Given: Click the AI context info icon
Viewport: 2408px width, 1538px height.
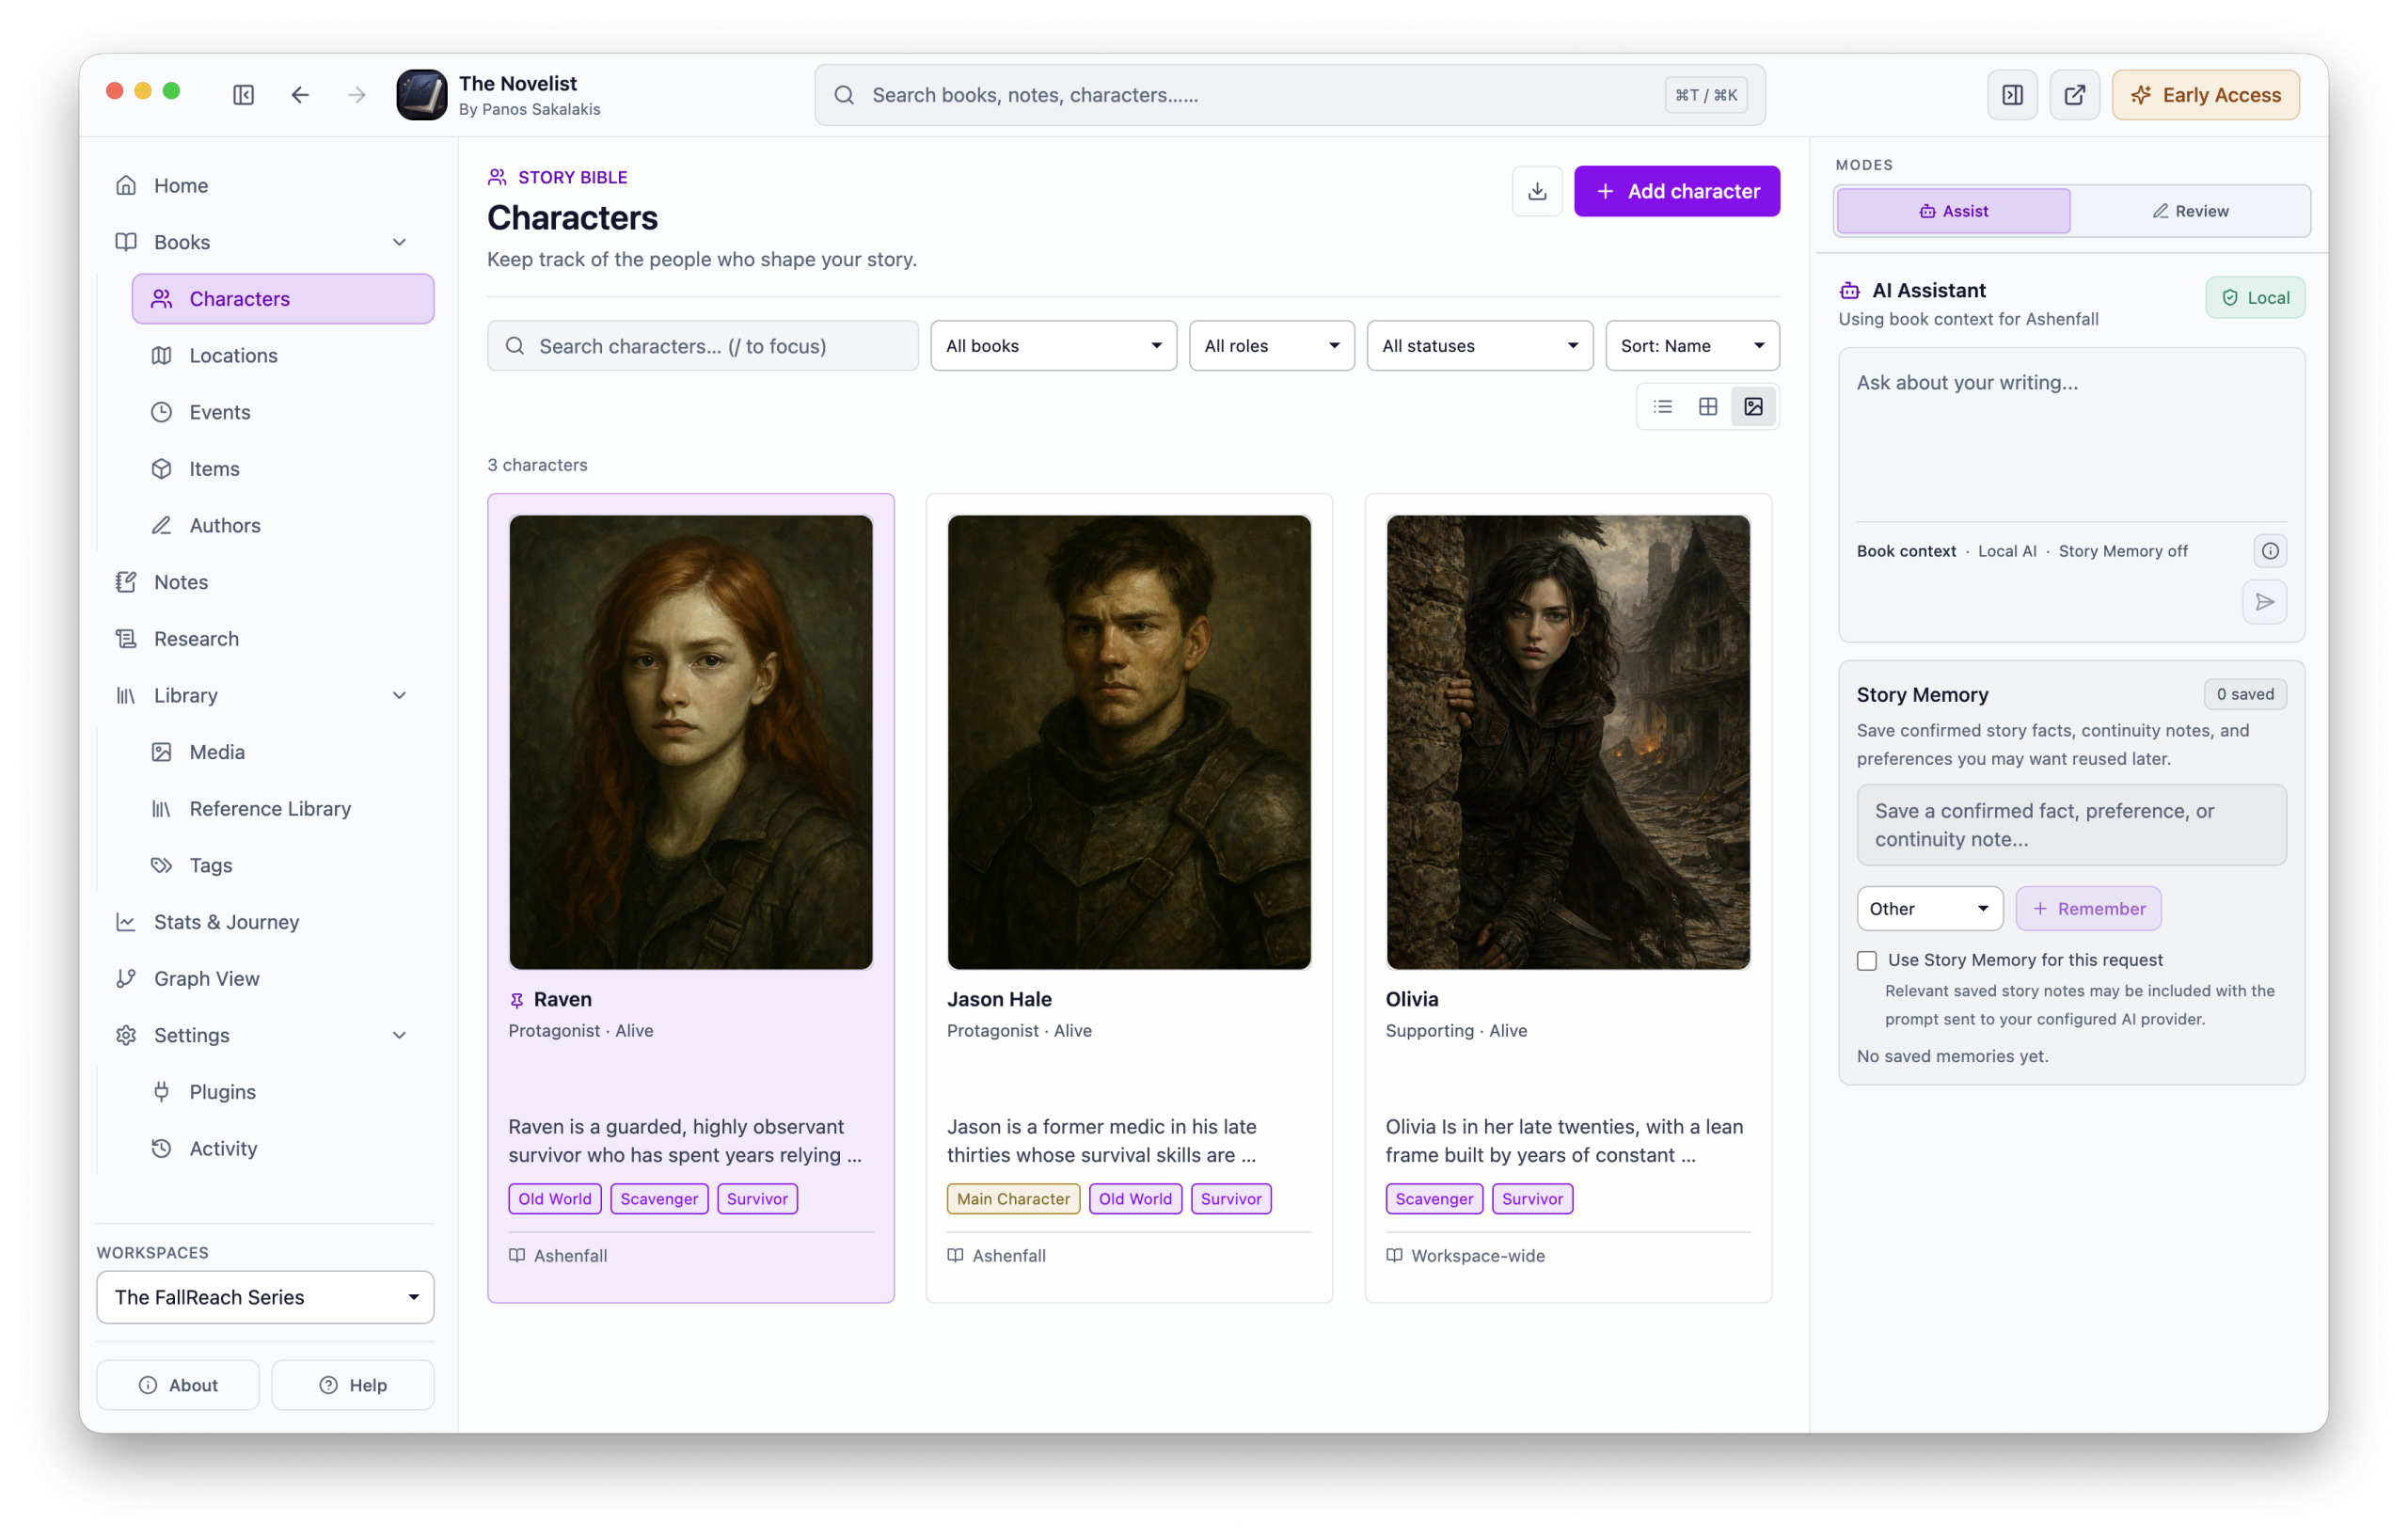Looking at the screenshot, I should (x=2270, y=551).
